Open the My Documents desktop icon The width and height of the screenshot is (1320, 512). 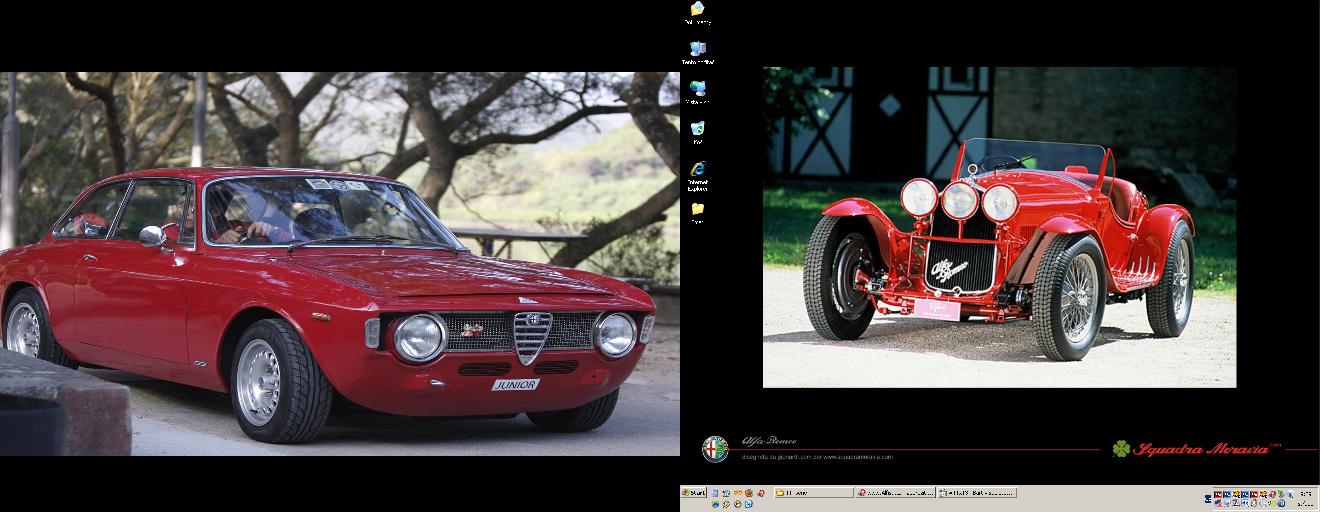point(697,11)
